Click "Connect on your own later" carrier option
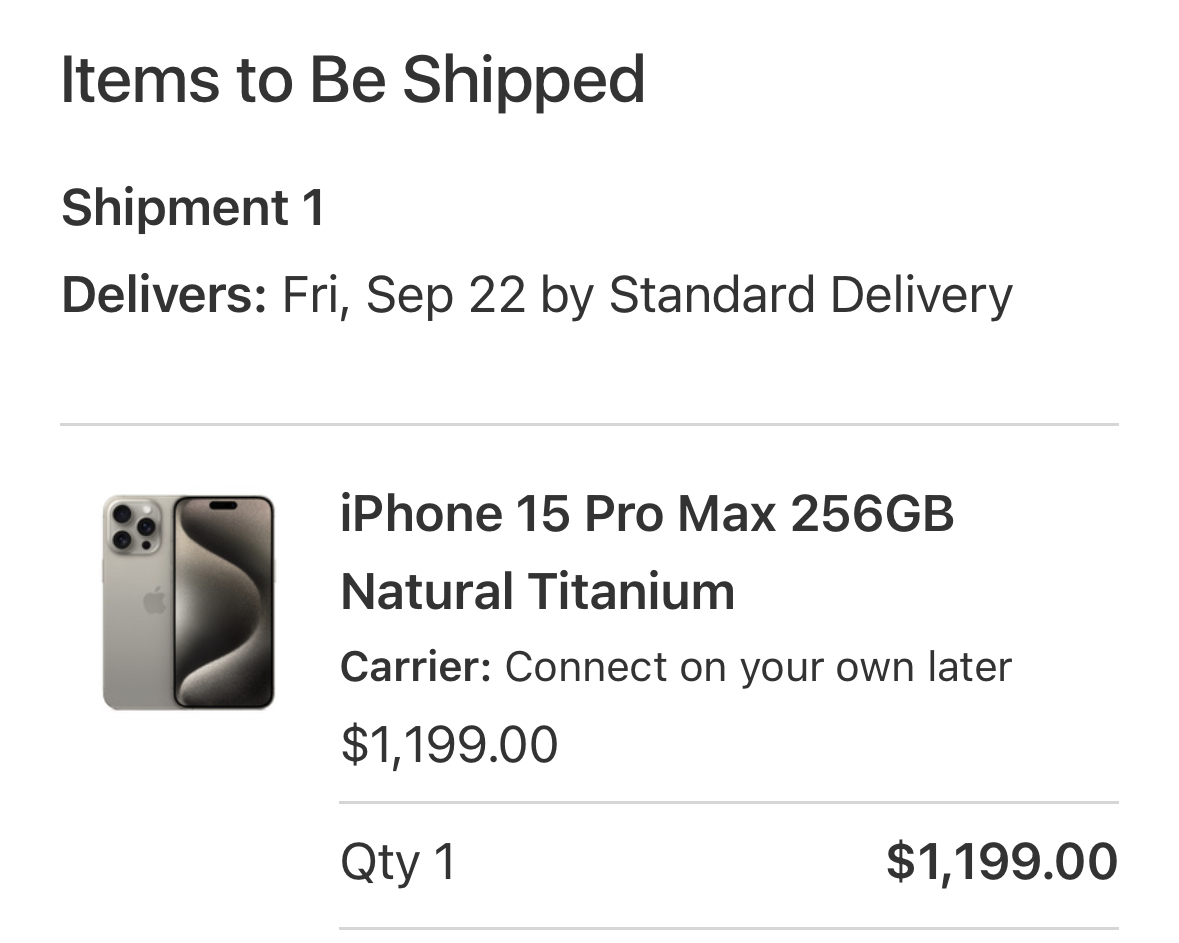The width and height of the screenshot is (1179, 943). [x=758, y=667]
